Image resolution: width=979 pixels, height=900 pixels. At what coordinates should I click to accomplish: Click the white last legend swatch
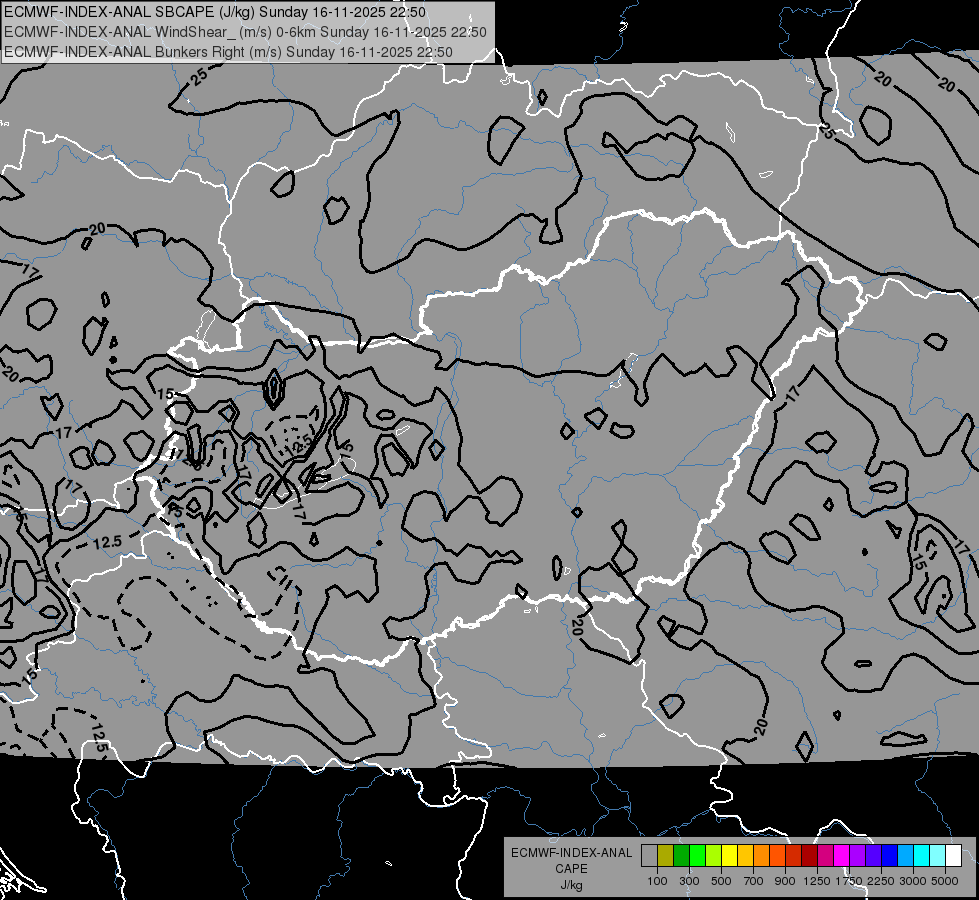pyautogui.click(x=953, y=855)
